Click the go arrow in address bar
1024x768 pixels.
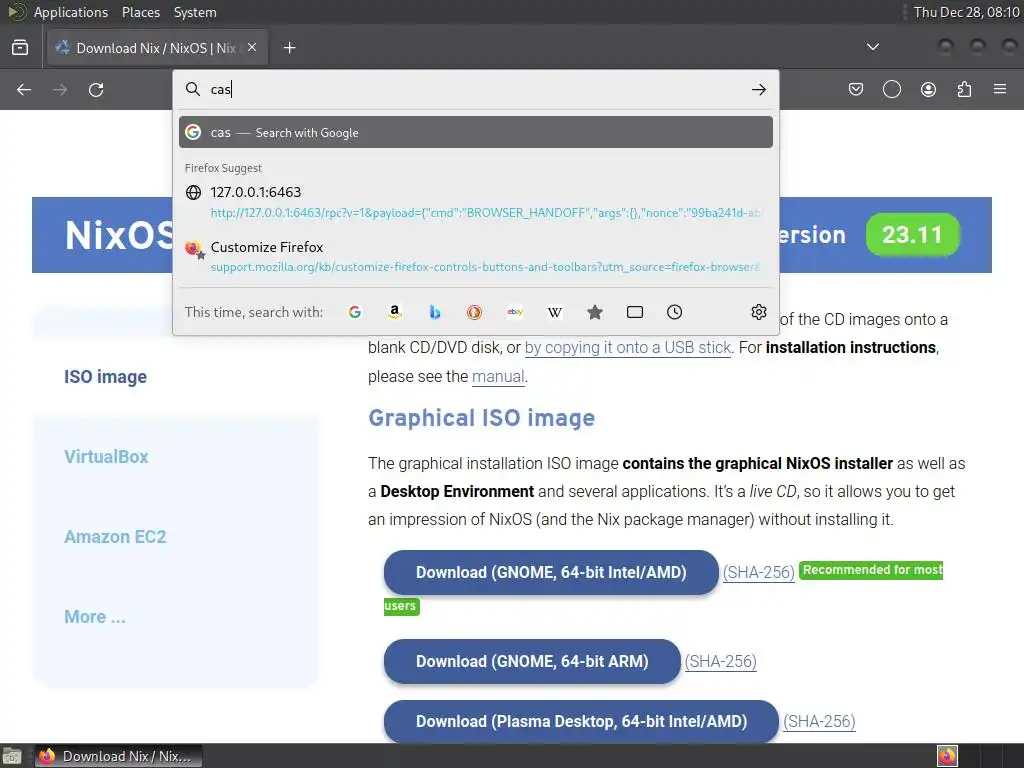pyautogui.click(x=758, y=89)
